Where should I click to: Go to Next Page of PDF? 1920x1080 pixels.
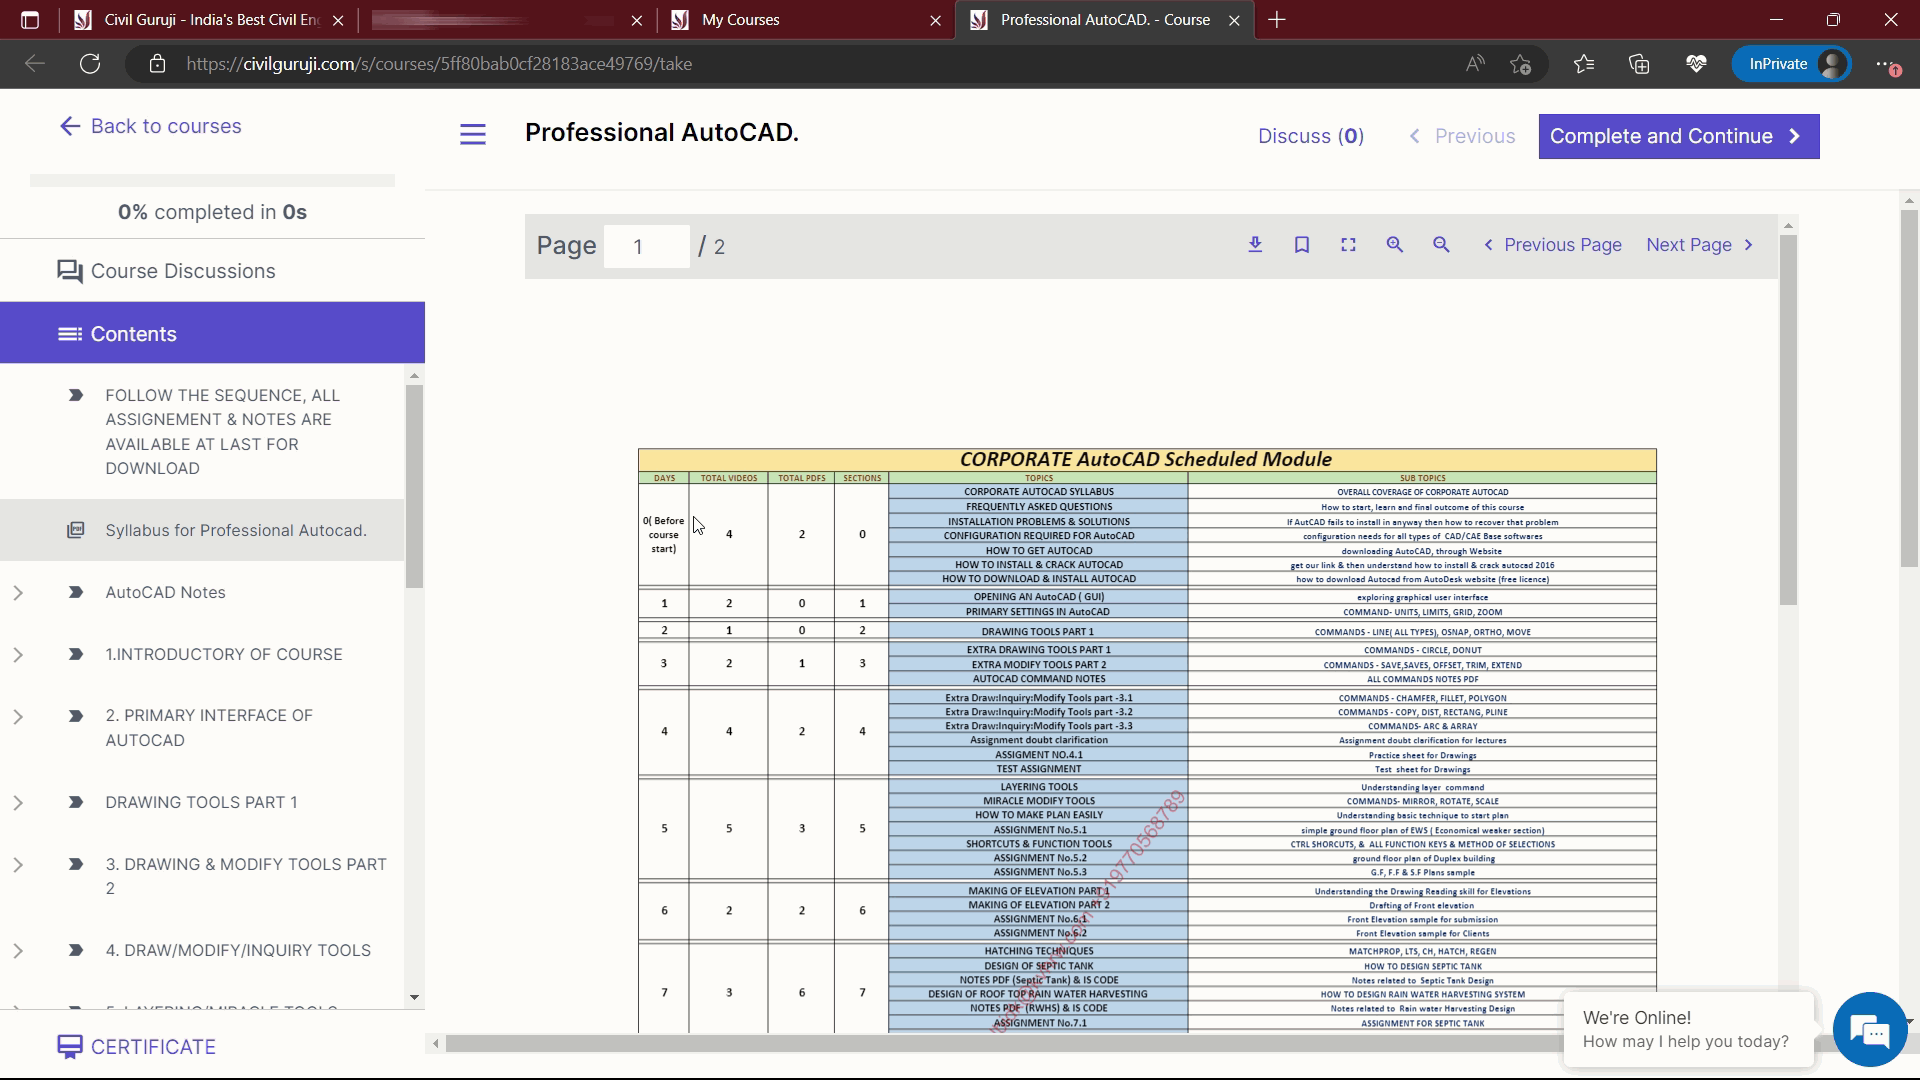point(1700,245)
